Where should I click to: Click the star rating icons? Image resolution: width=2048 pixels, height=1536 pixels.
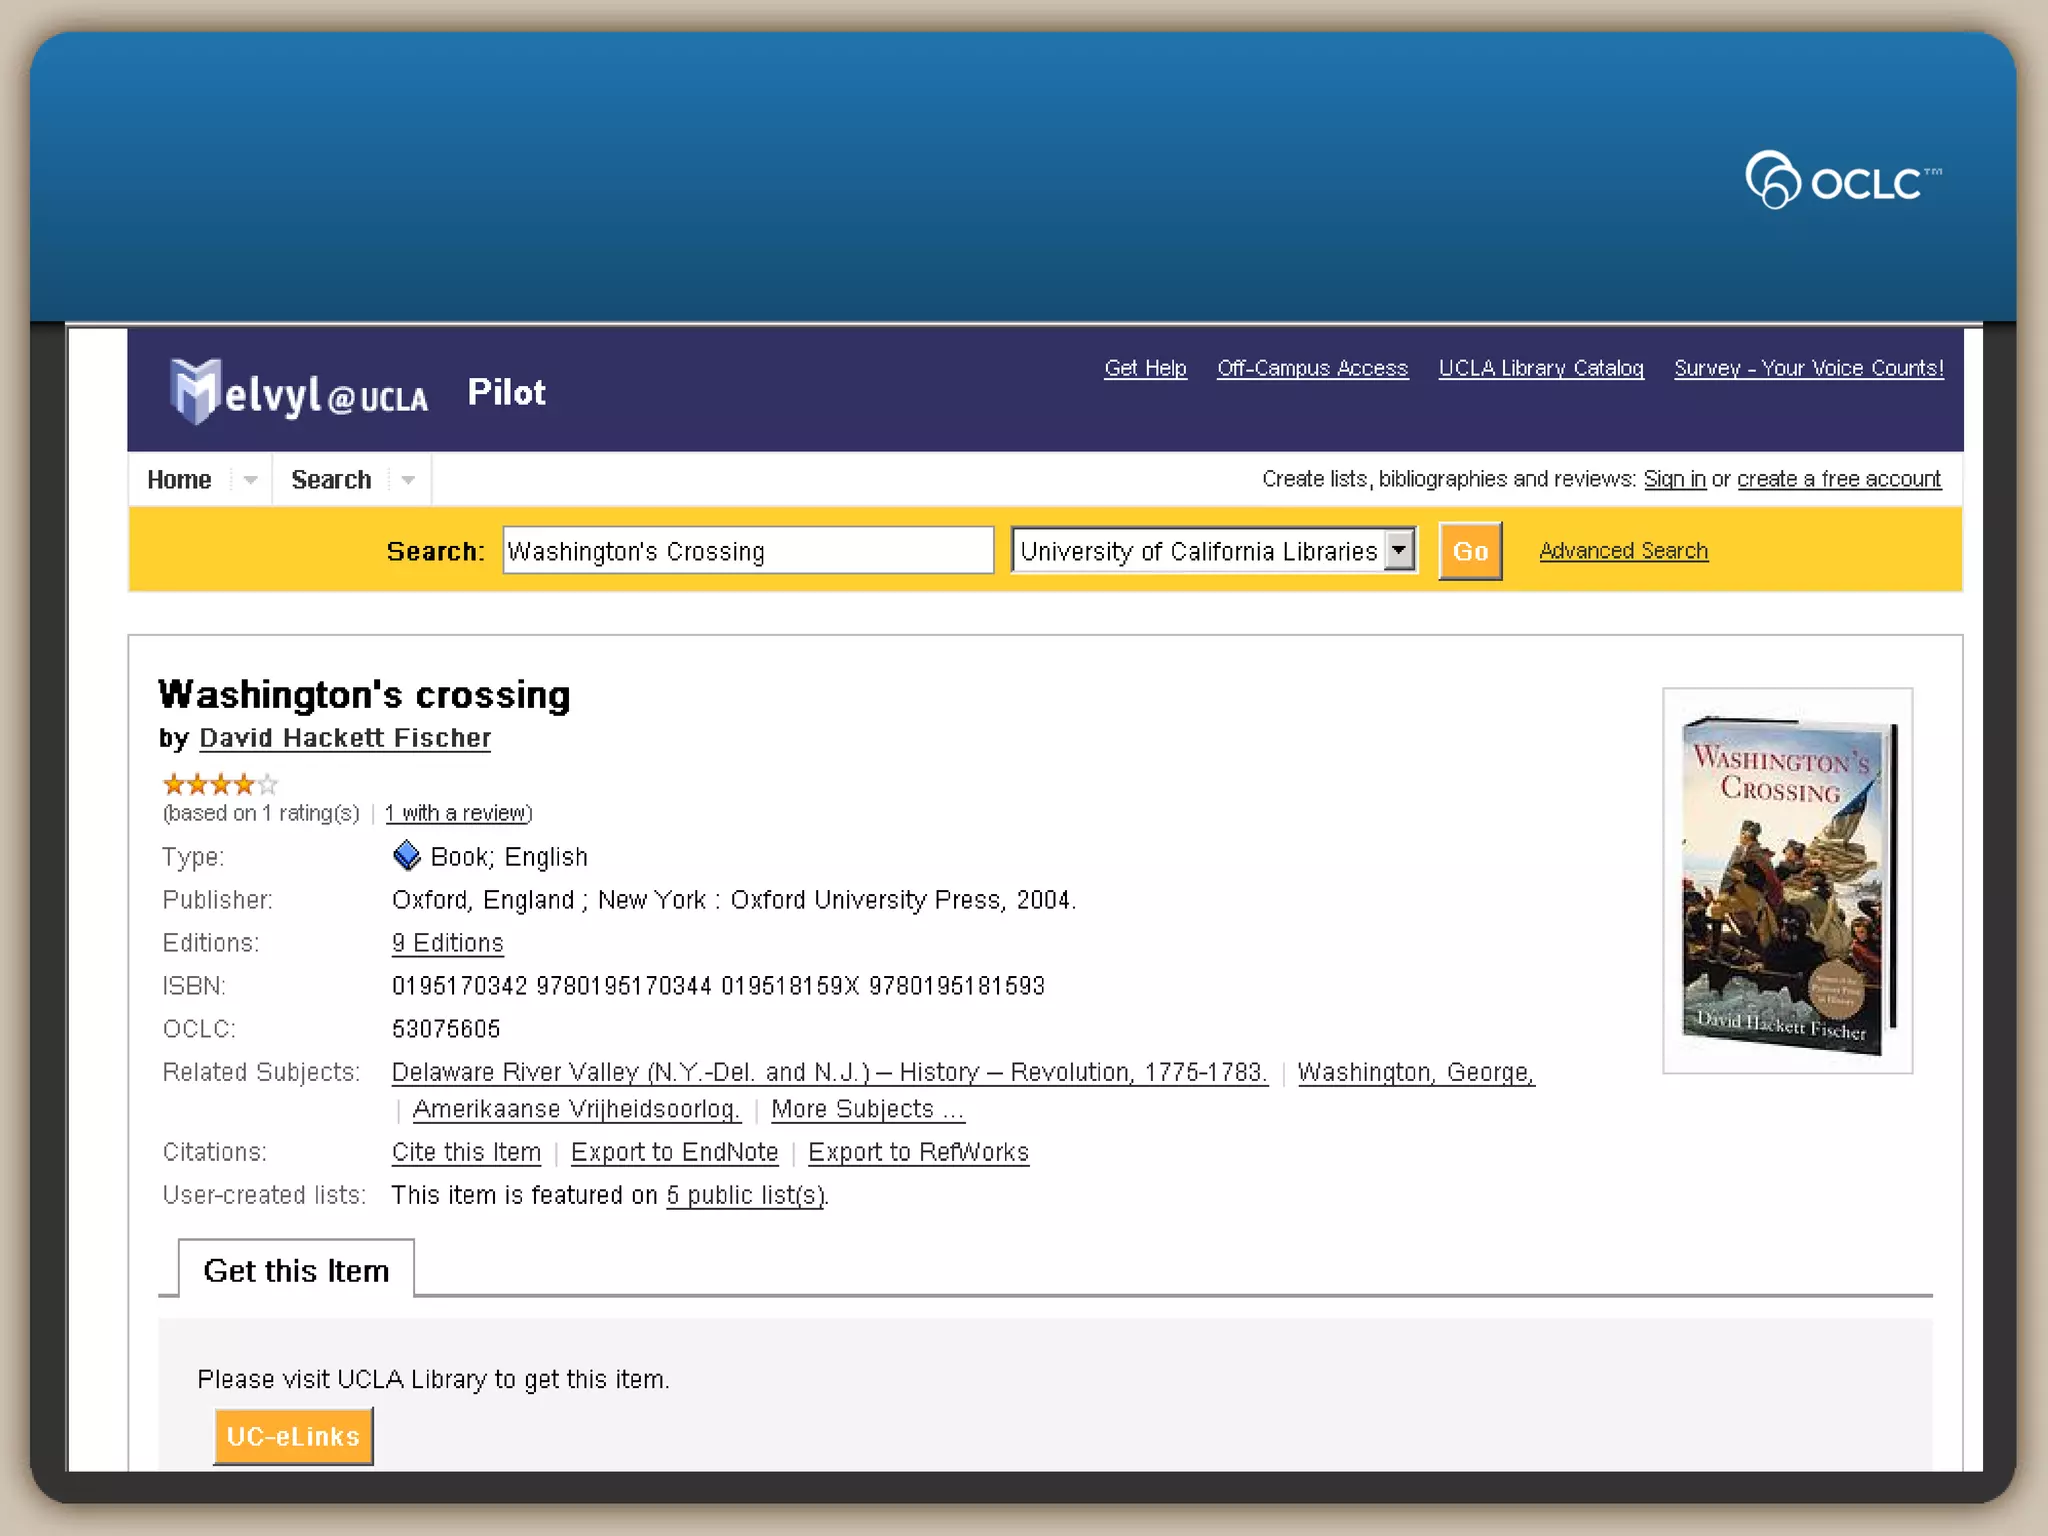pyautogui.click(x=219, y=784)
